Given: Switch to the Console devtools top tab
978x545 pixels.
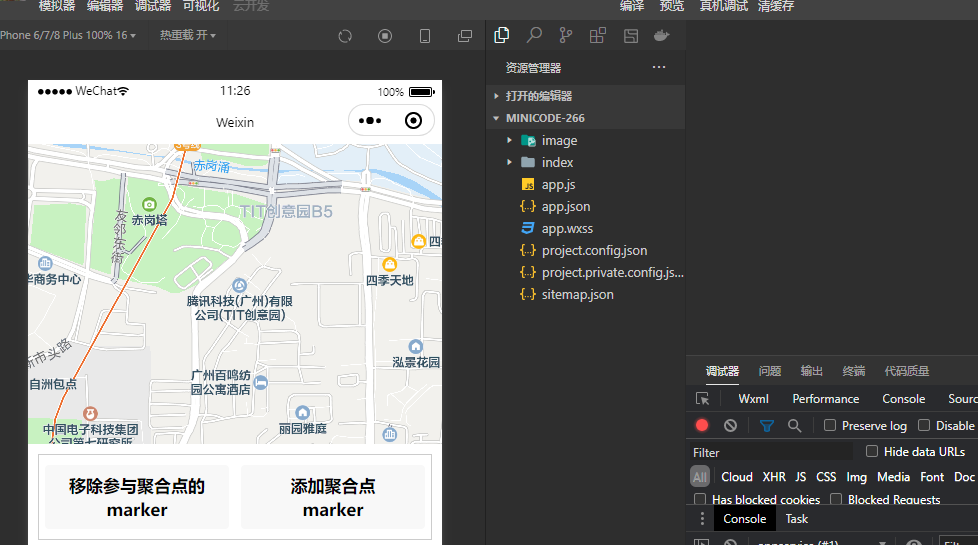Looking at the screenshot, I should point(903,398).
